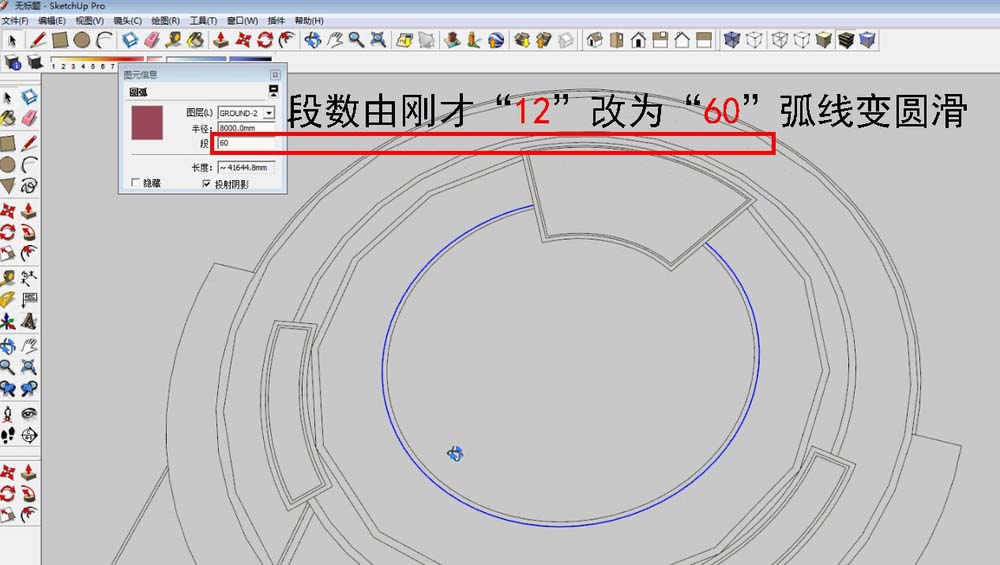
Task: Click the 长度 length field
Action: 246,168
